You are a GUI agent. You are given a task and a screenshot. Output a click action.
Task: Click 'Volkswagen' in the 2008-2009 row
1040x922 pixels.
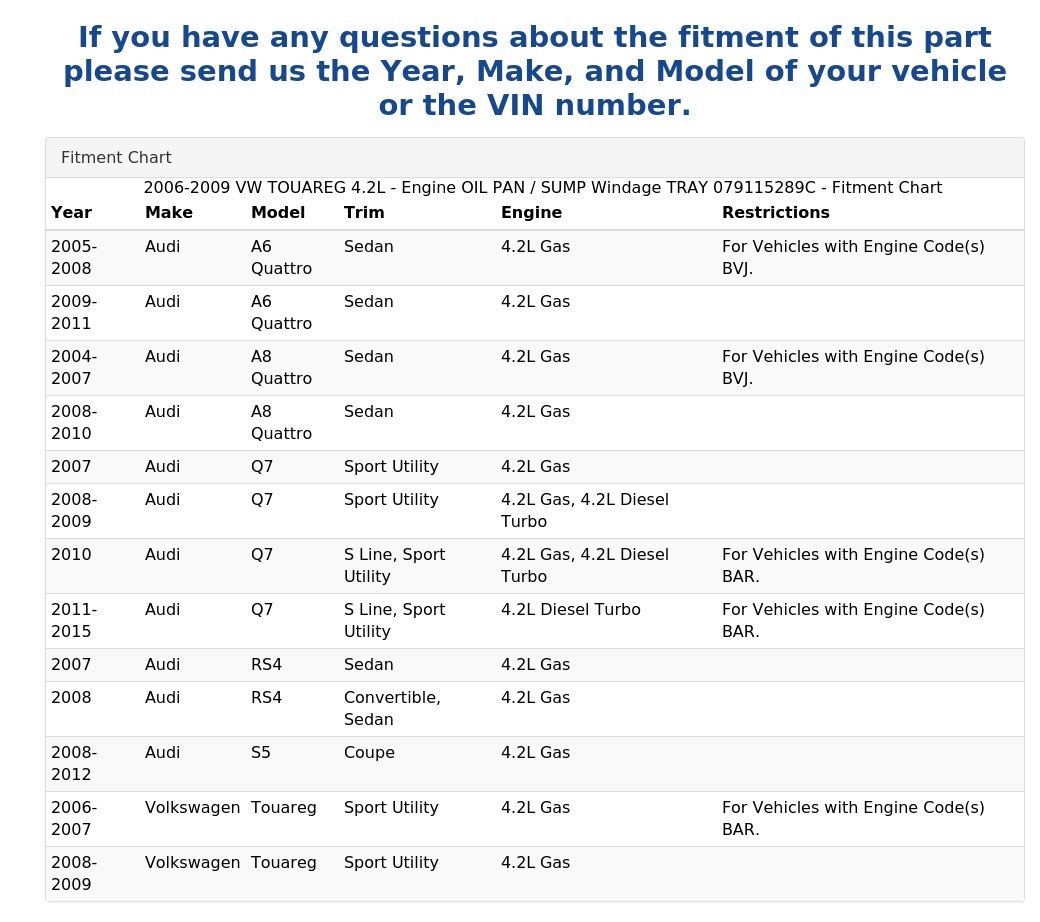point(192,863)
